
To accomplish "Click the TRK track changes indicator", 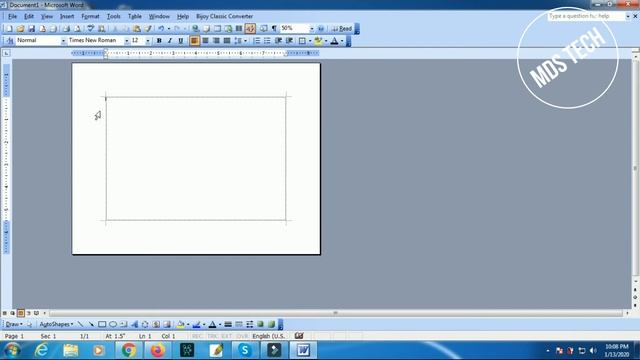I will pyautogui.click(x=212, y=336).
